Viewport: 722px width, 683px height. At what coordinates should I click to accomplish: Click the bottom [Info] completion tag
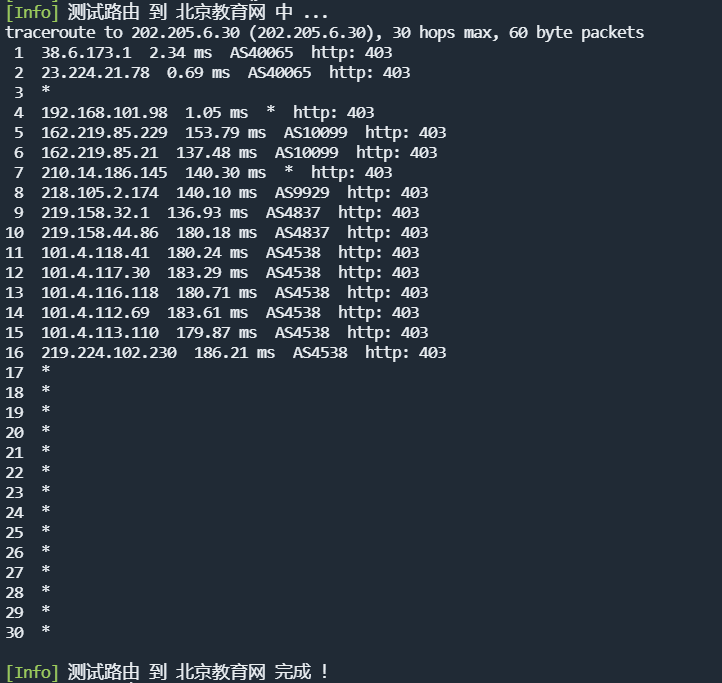[32, 672]
